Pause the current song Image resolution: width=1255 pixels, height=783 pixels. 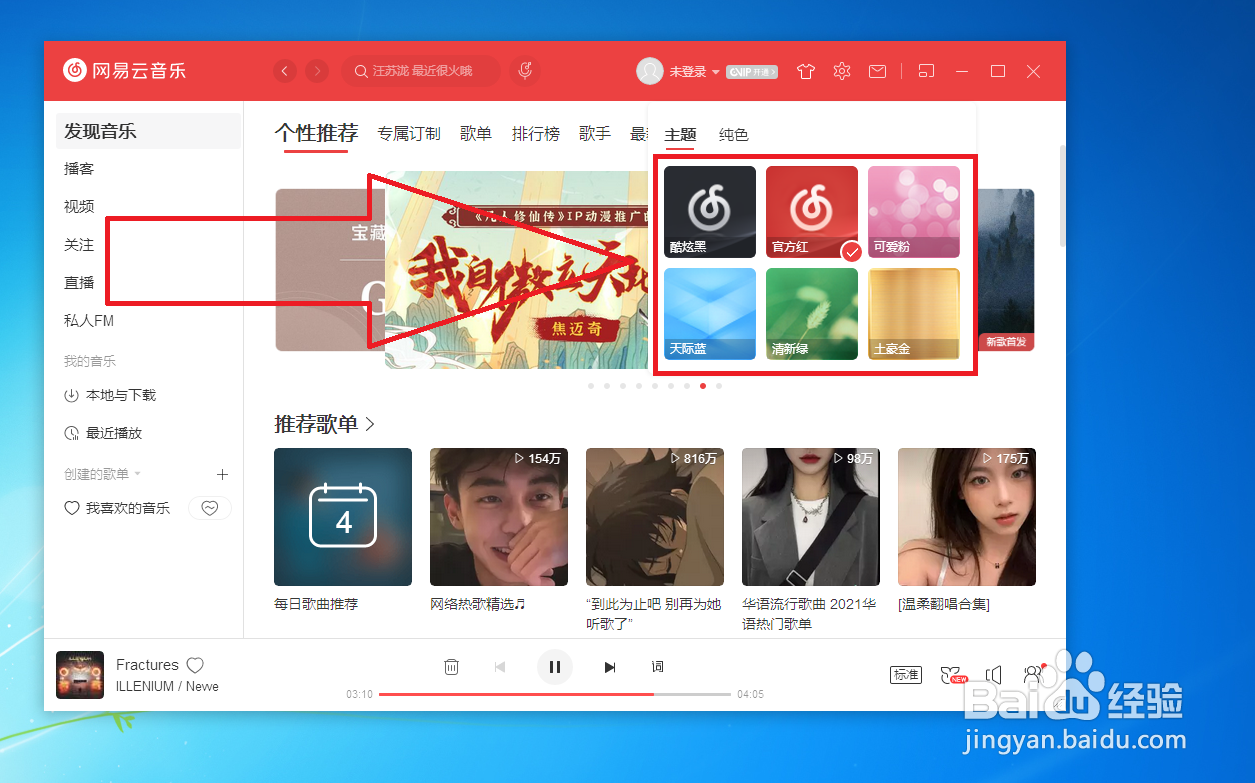[x=555, y=667]
